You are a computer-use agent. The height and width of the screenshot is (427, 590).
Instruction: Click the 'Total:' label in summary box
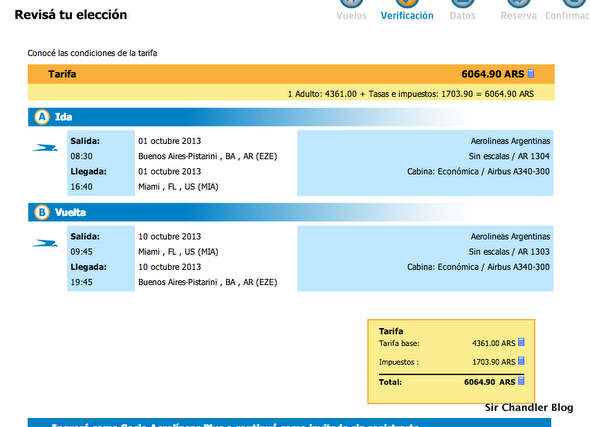pyautogui.click(x=390, y=382)
